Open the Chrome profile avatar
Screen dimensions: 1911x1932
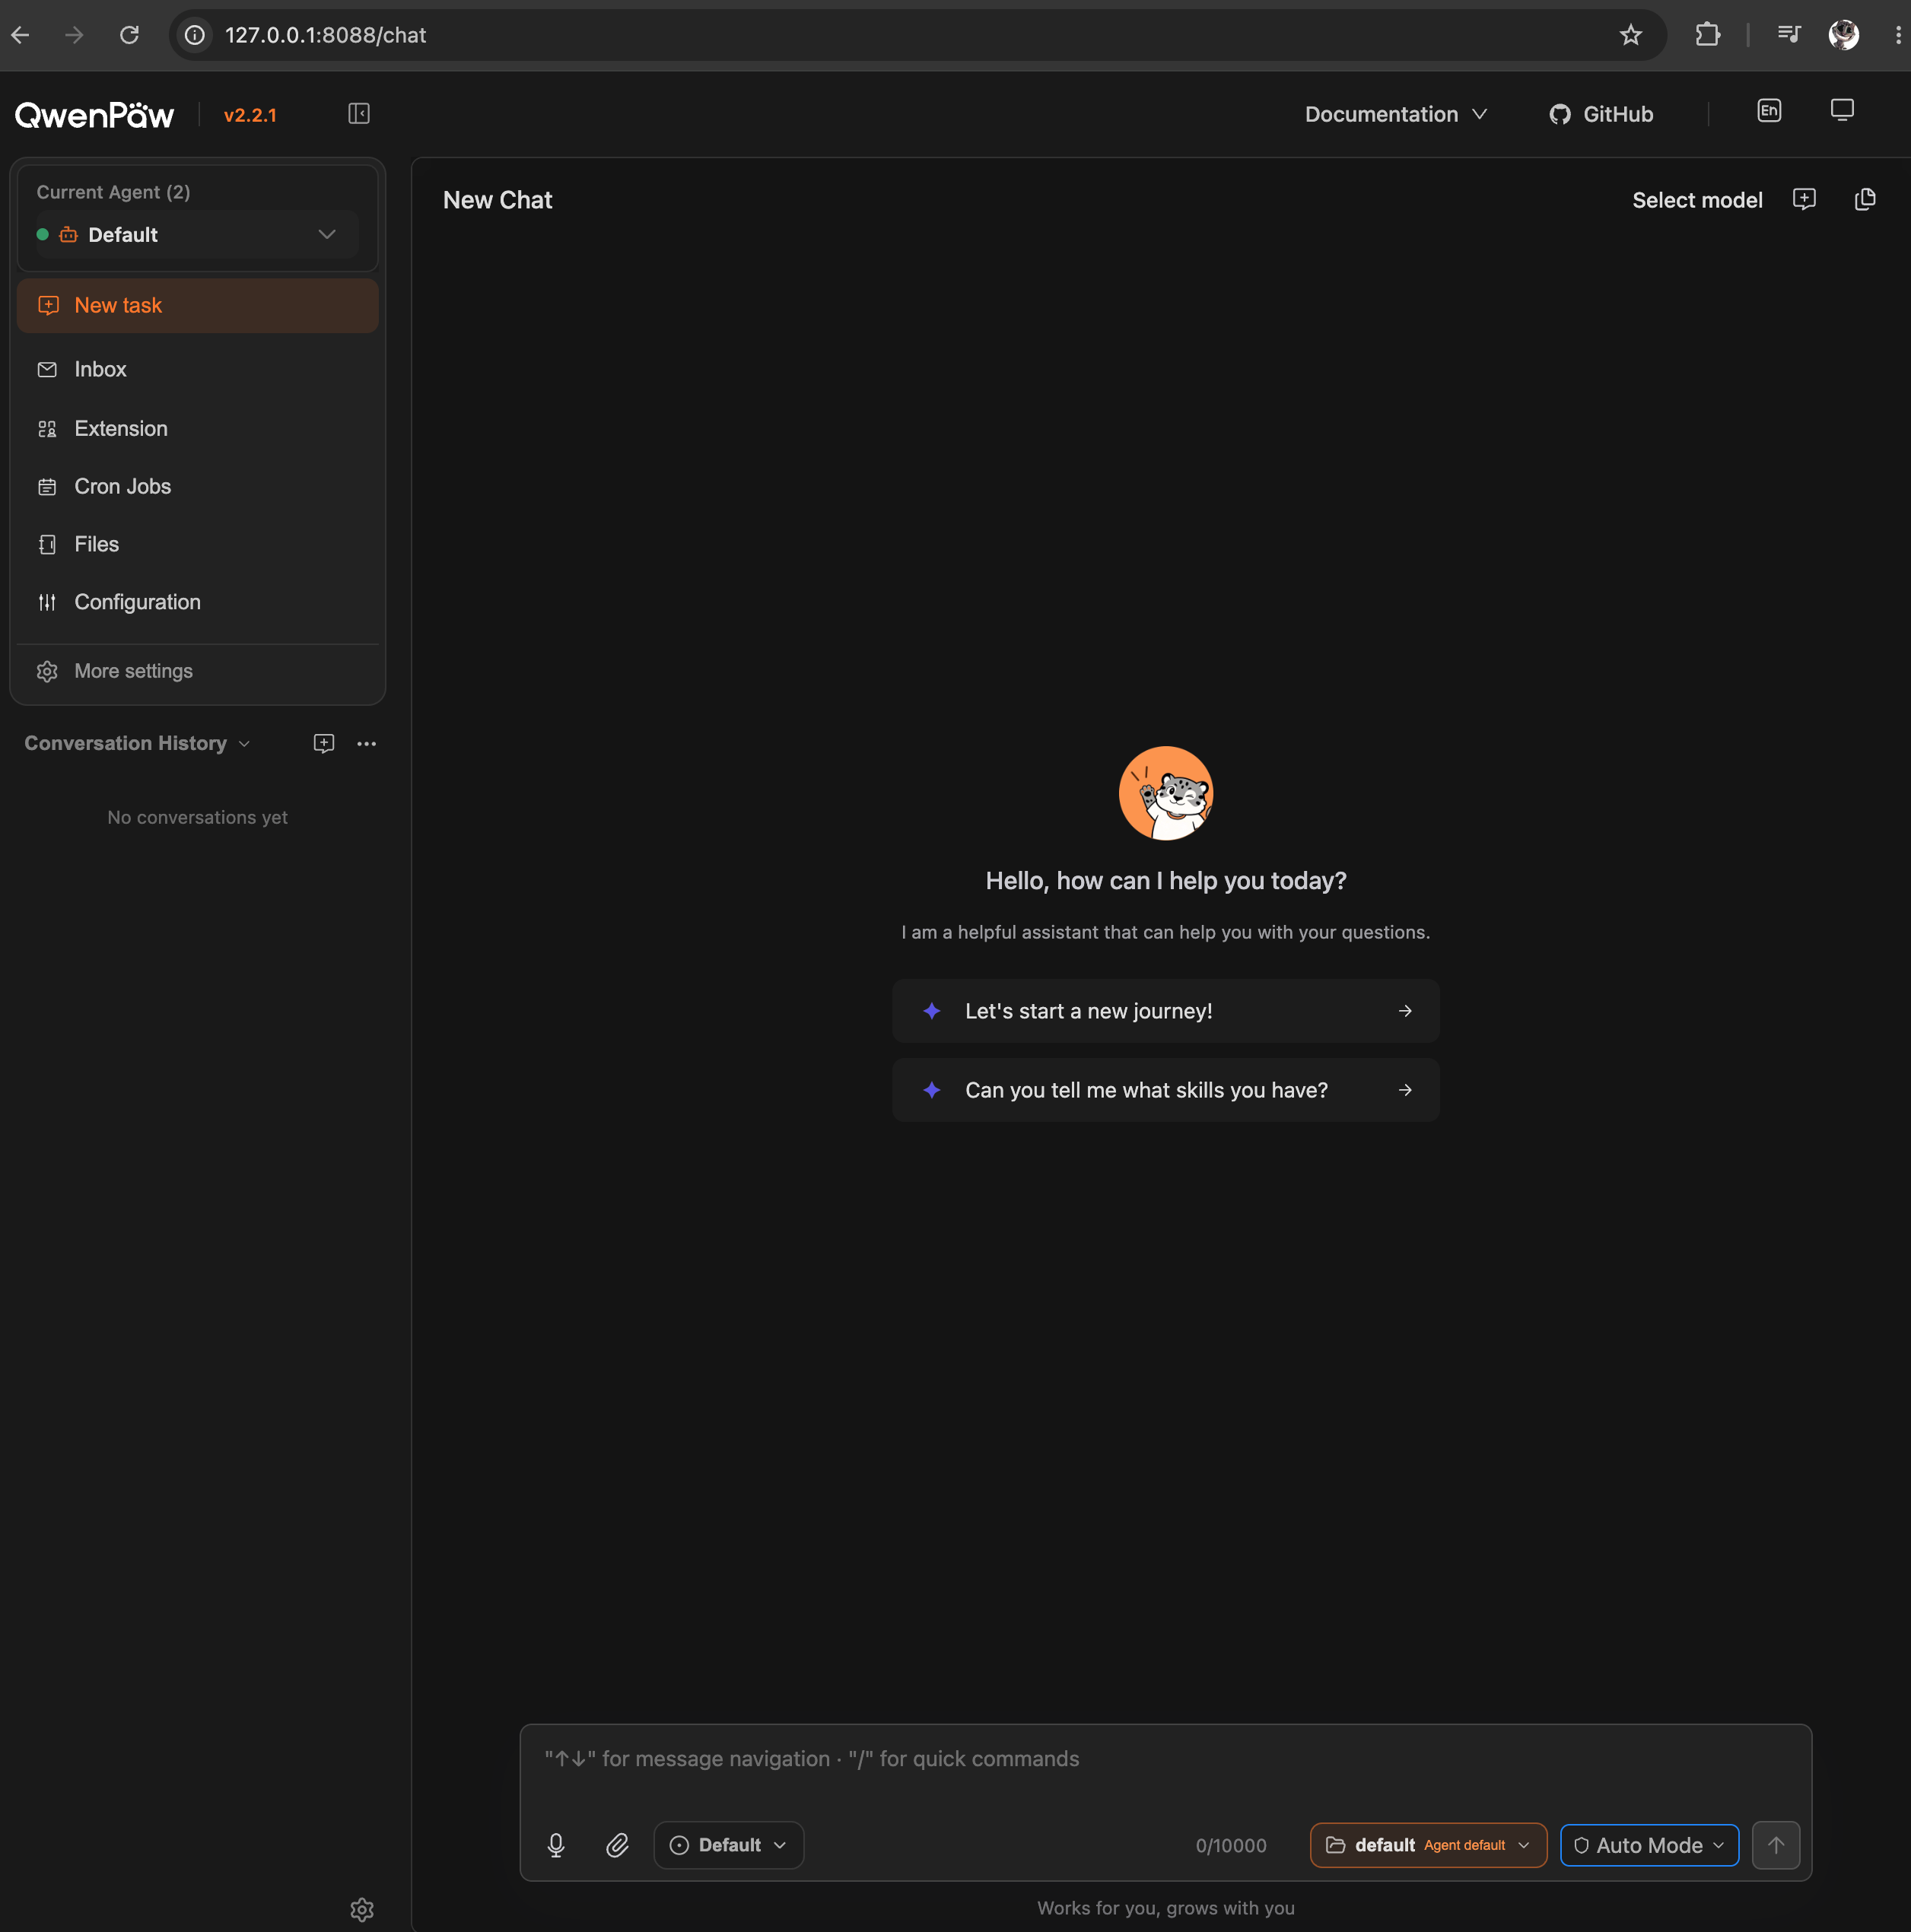(1843, 35)
